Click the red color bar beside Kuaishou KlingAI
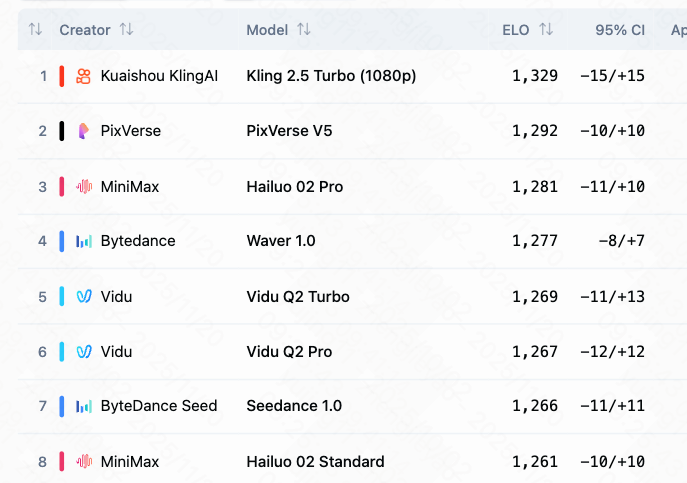 [62, 76]
